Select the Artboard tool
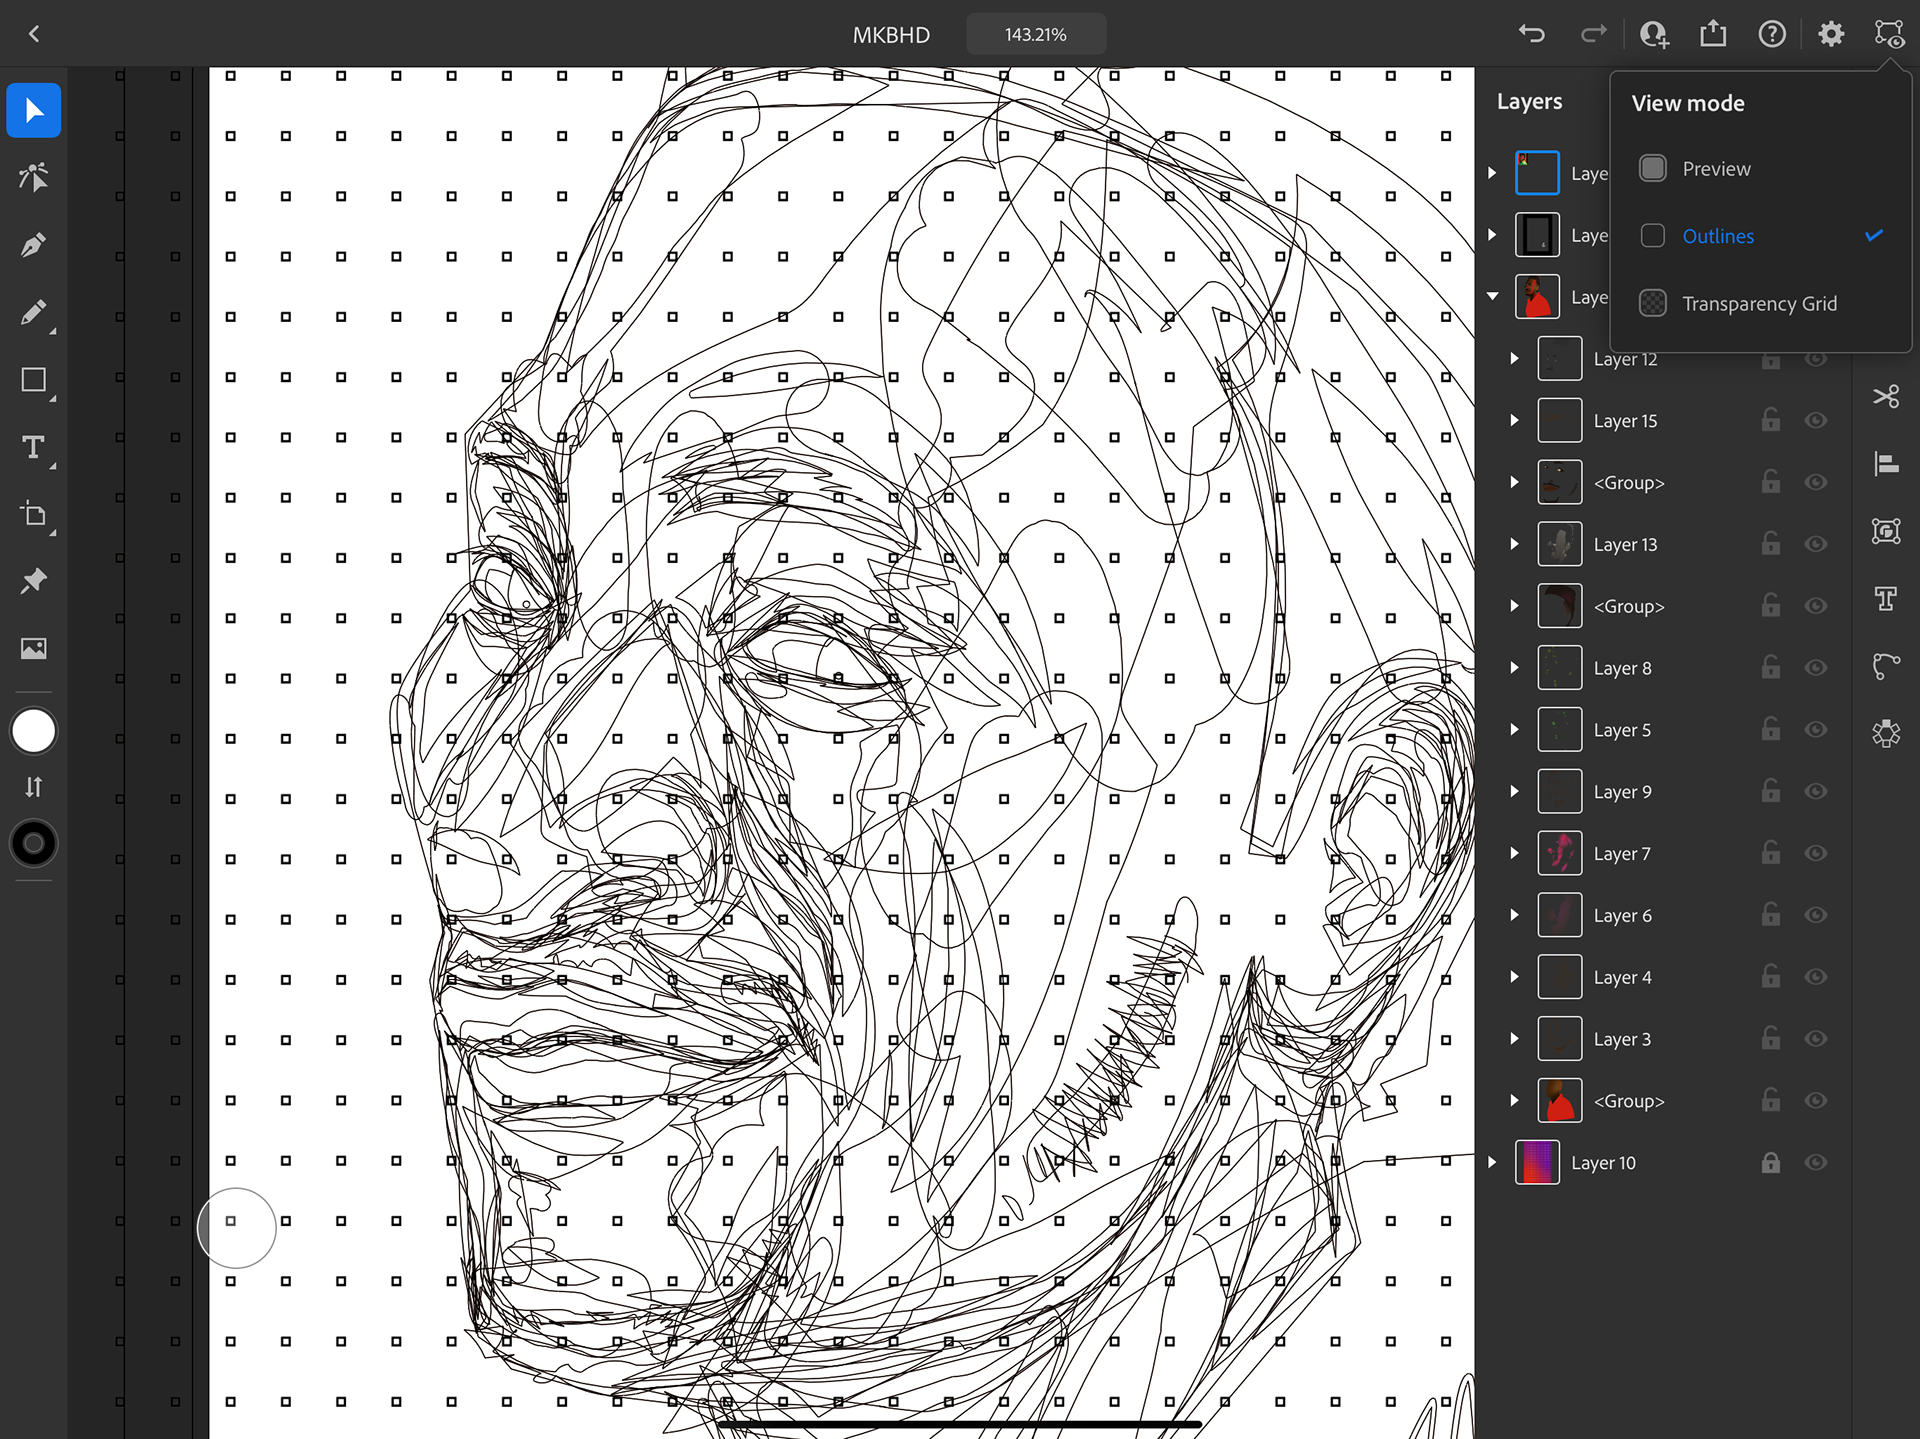The image size is (1920, 1439). pyautogui.click(x=33, y=515)
